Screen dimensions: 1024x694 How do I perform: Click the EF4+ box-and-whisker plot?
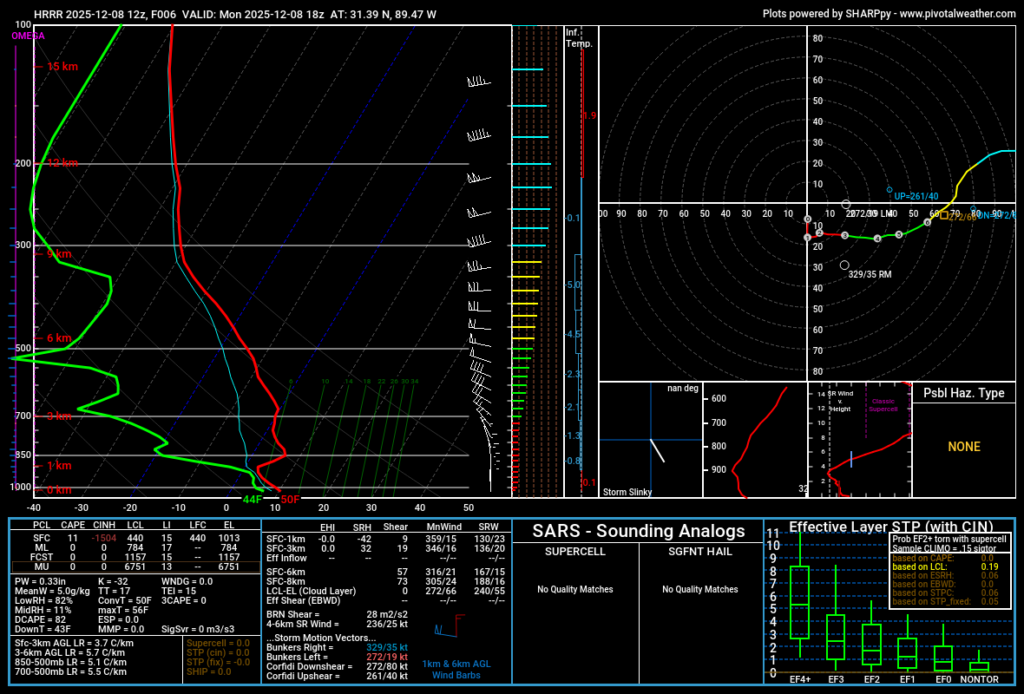click(799, 602)
